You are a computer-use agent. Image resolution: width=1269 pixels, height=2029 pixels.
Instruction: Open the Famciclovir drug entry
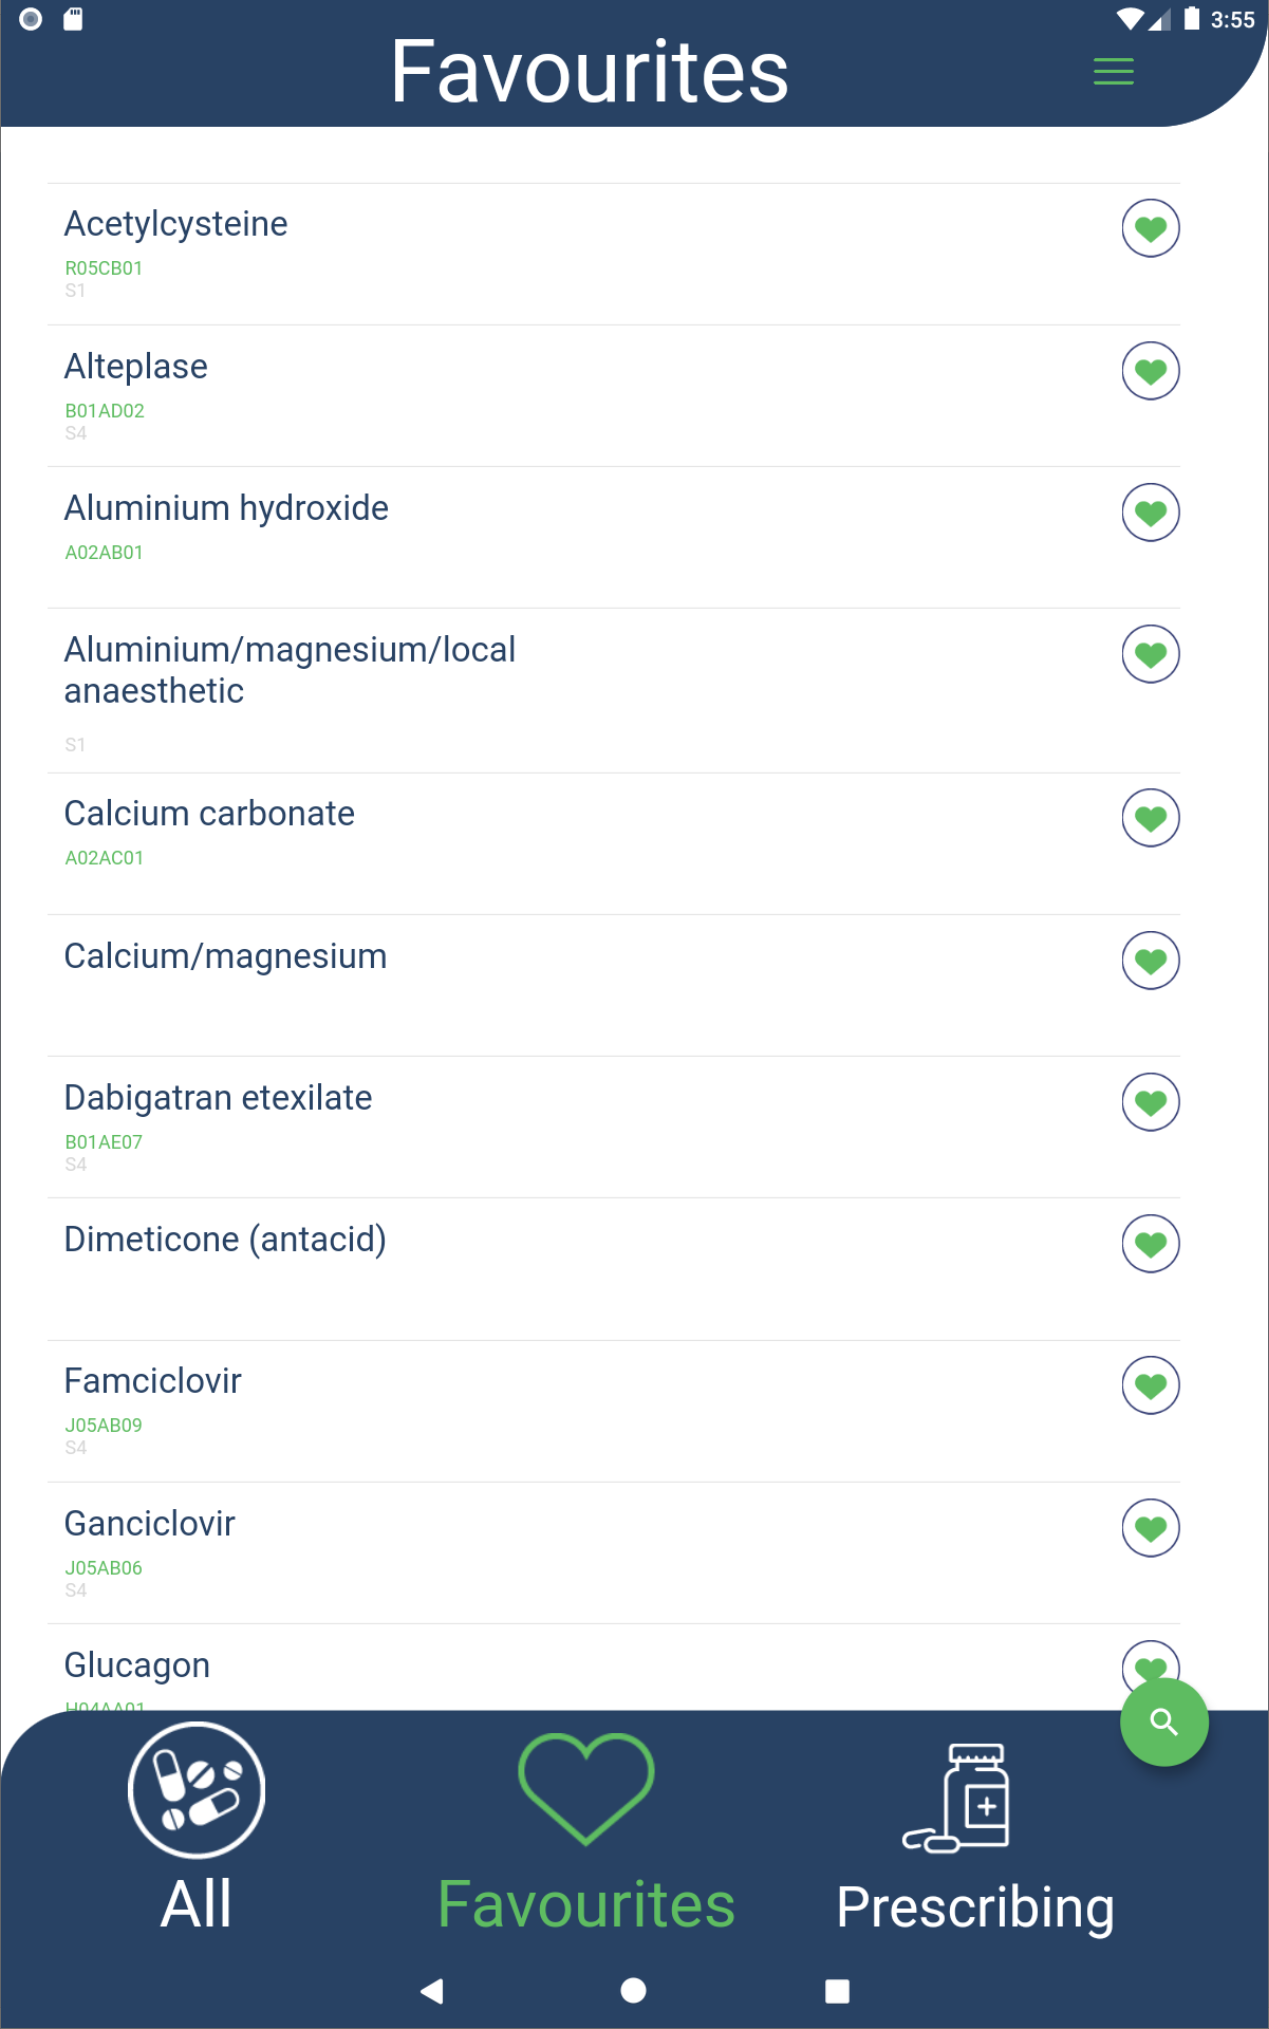[x=153, y=1382]
